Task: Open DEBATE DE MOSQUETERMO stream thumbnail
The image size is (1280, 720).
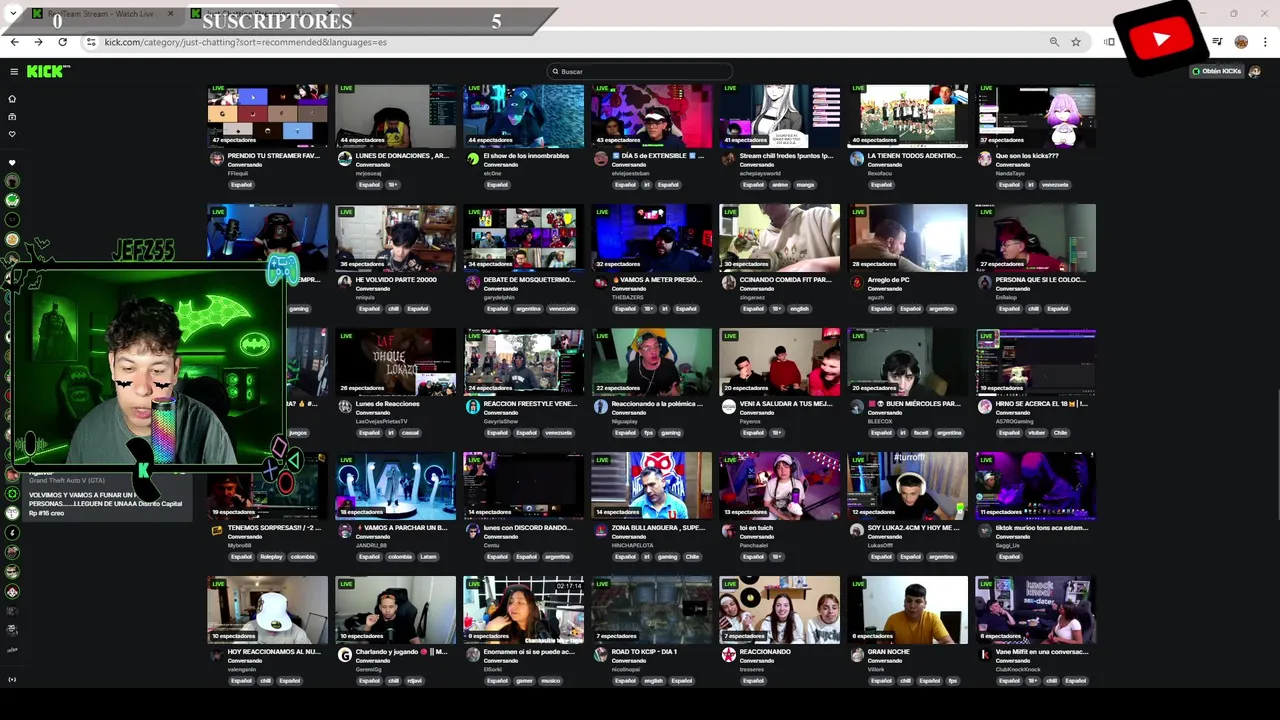Action: 523,238
